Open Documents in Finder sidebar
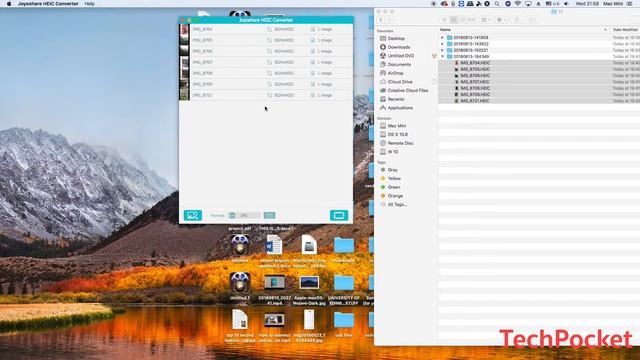This screenshot has height=360, width=640. tap(399, 64)
